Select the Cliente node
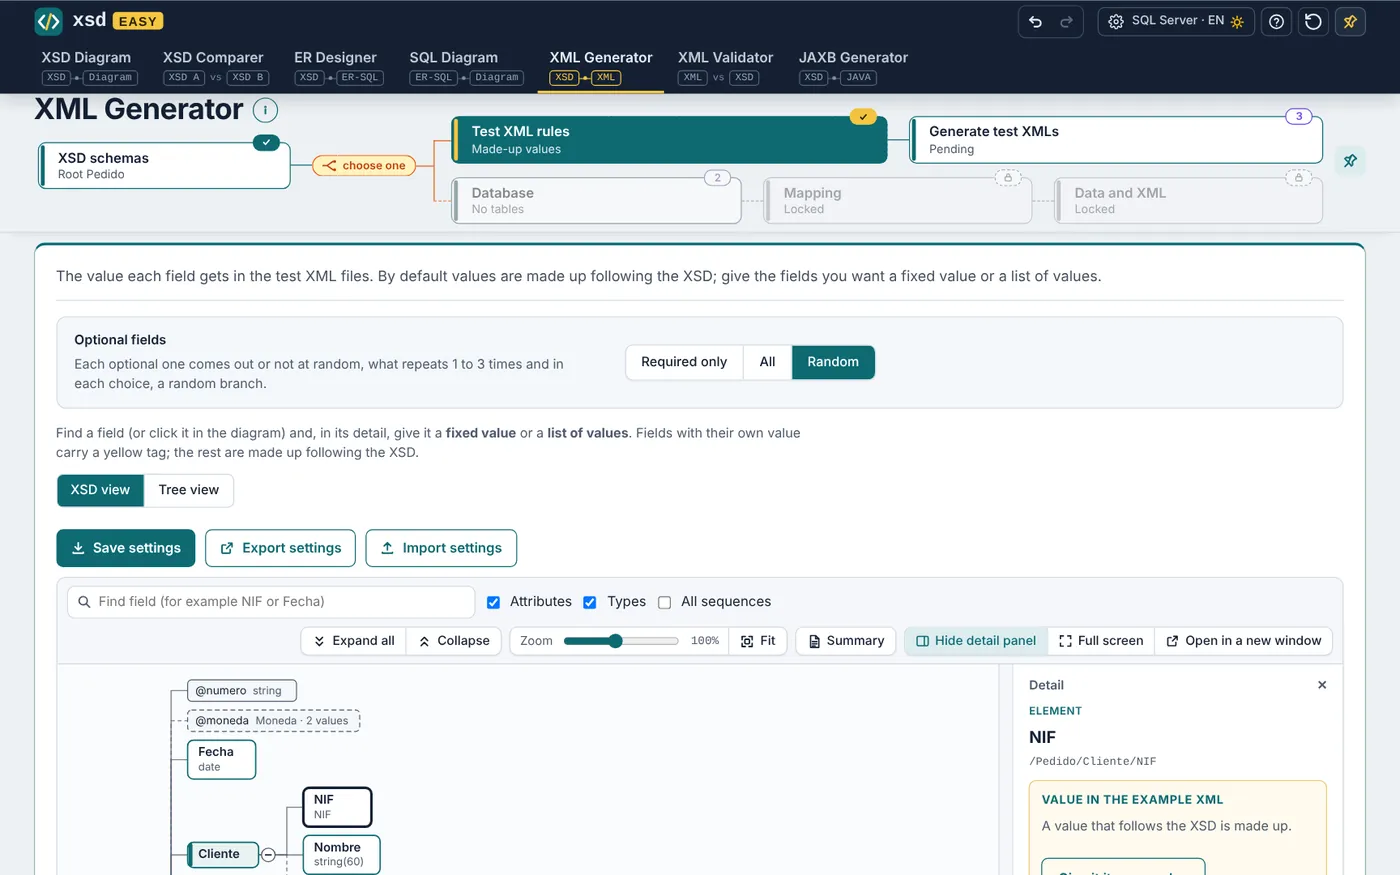 pyautogui.click(x=223, y=854)
